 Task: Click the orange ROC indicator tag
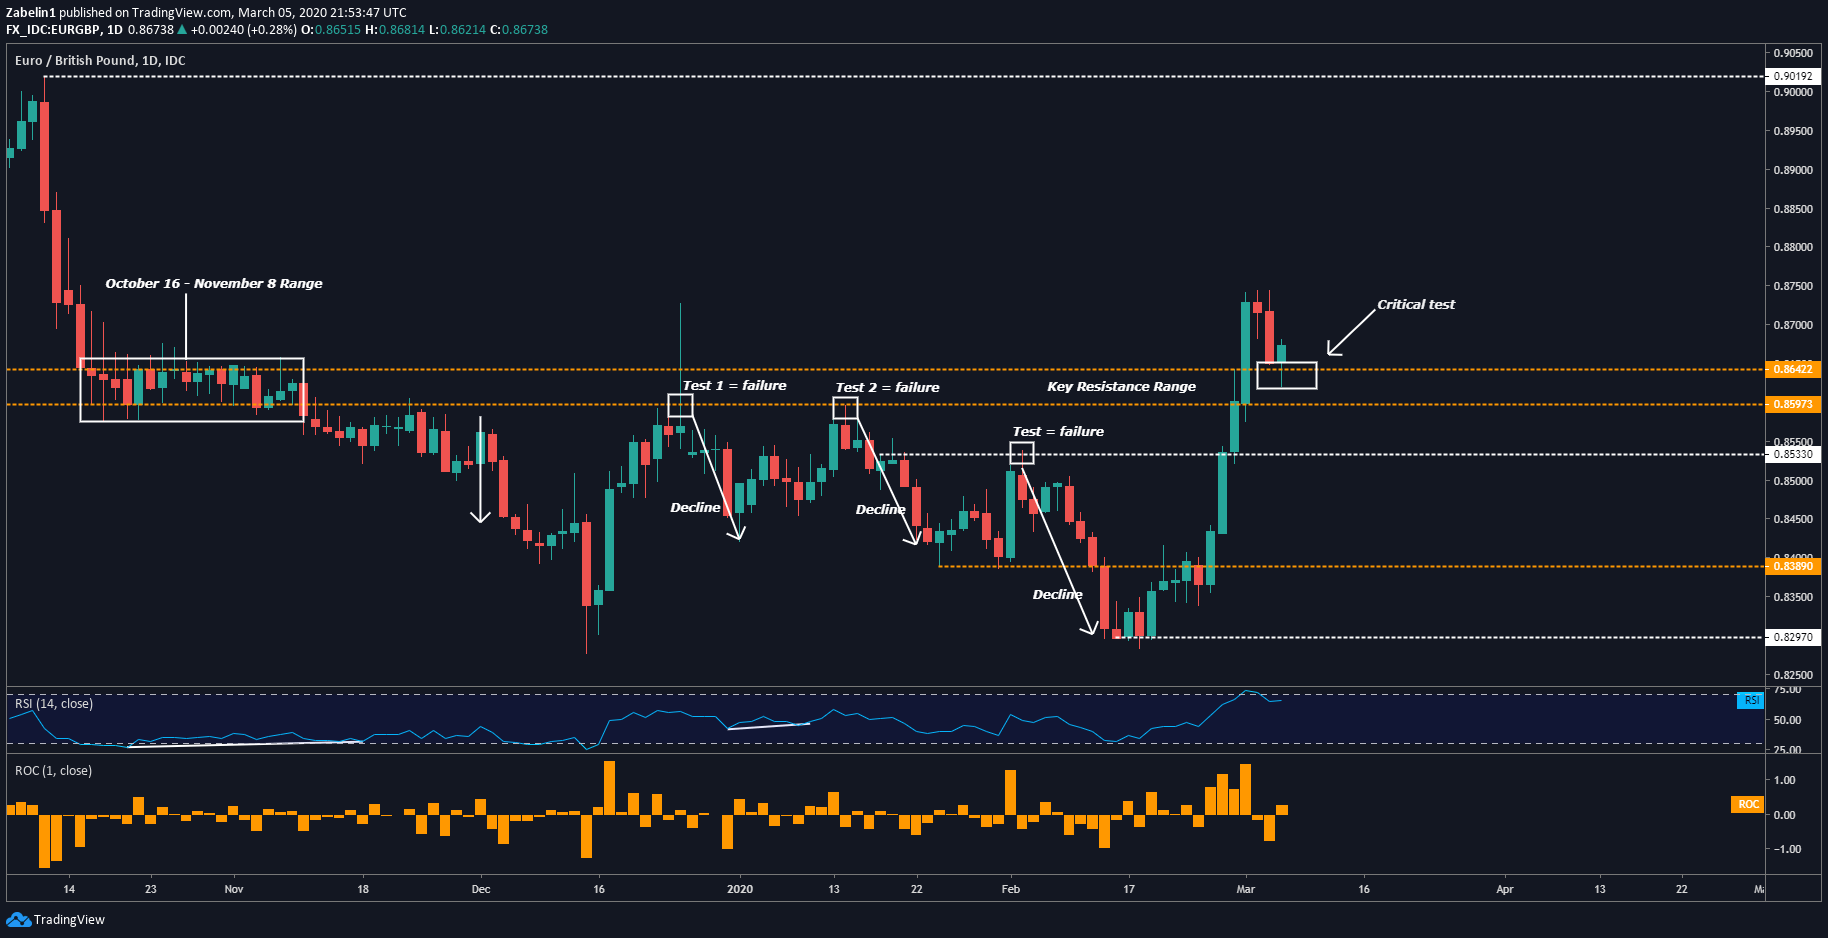[x=1748, y=804]
